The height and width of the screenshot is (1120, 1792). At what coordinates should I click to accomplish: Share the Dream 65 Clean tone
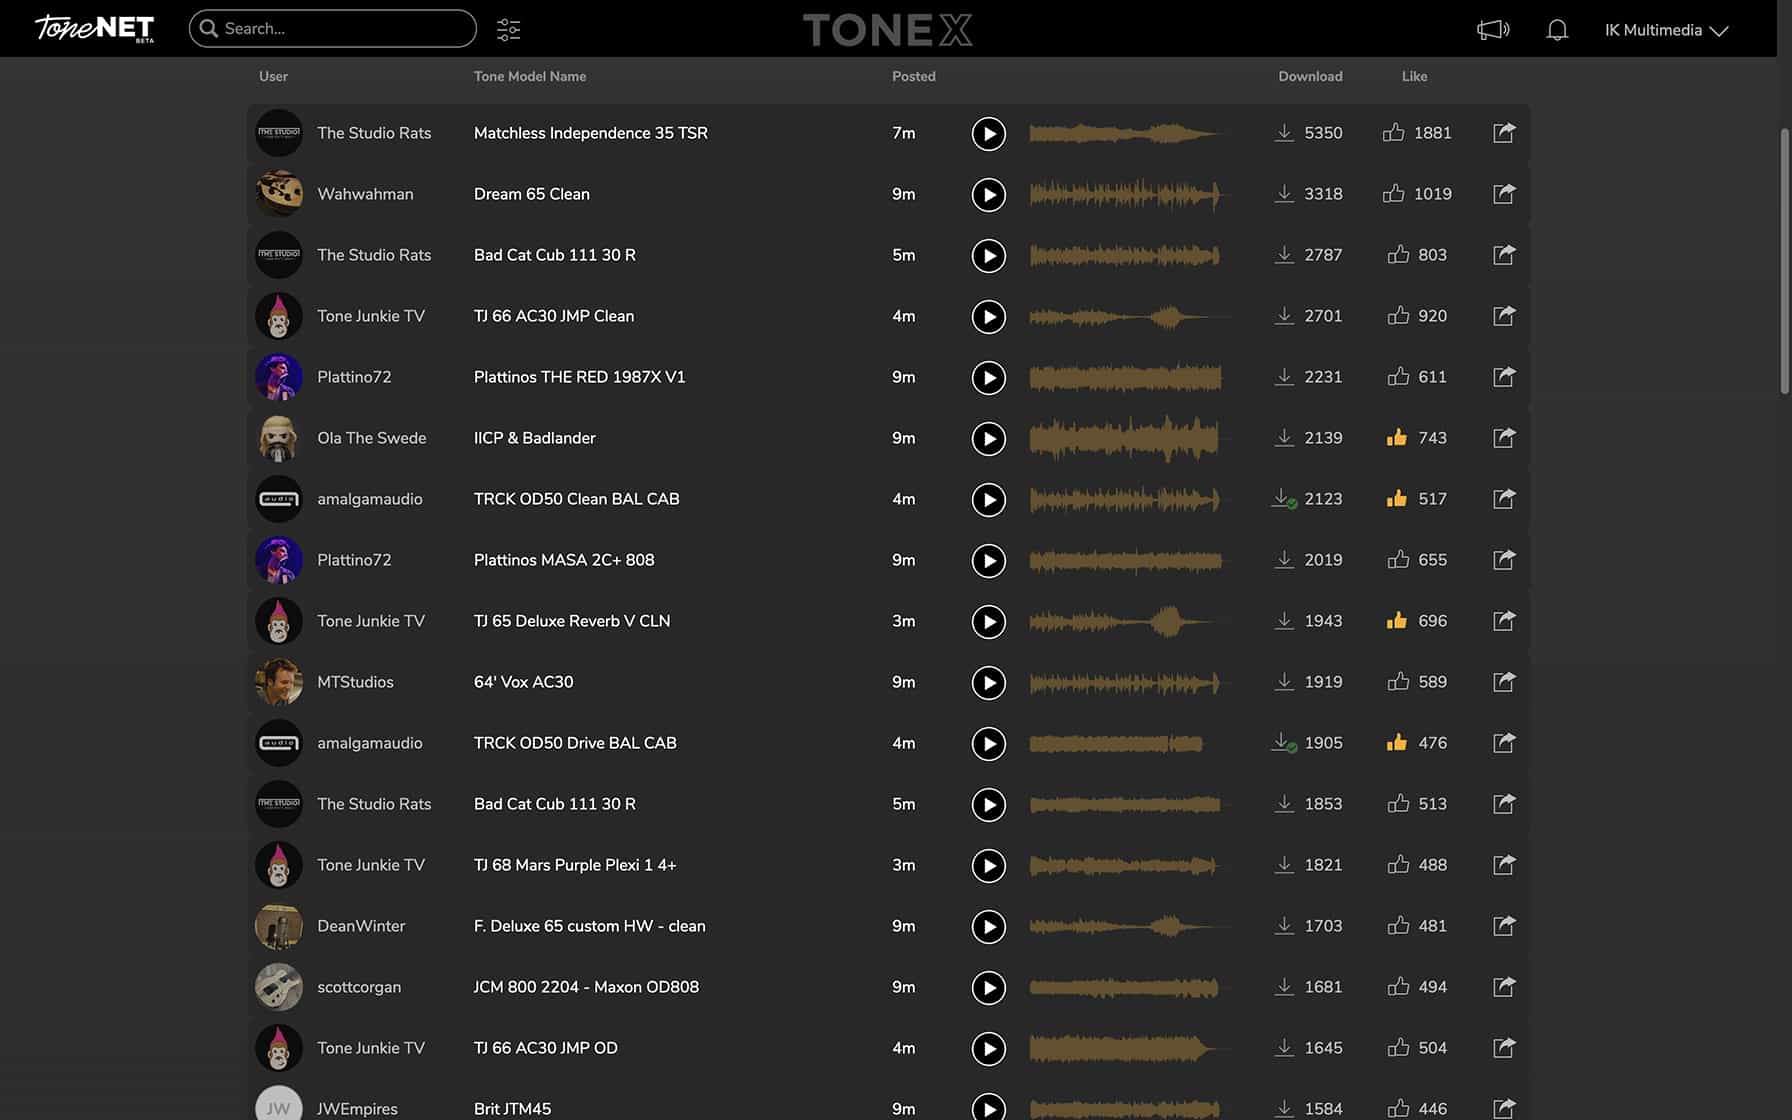[1504, 194]
